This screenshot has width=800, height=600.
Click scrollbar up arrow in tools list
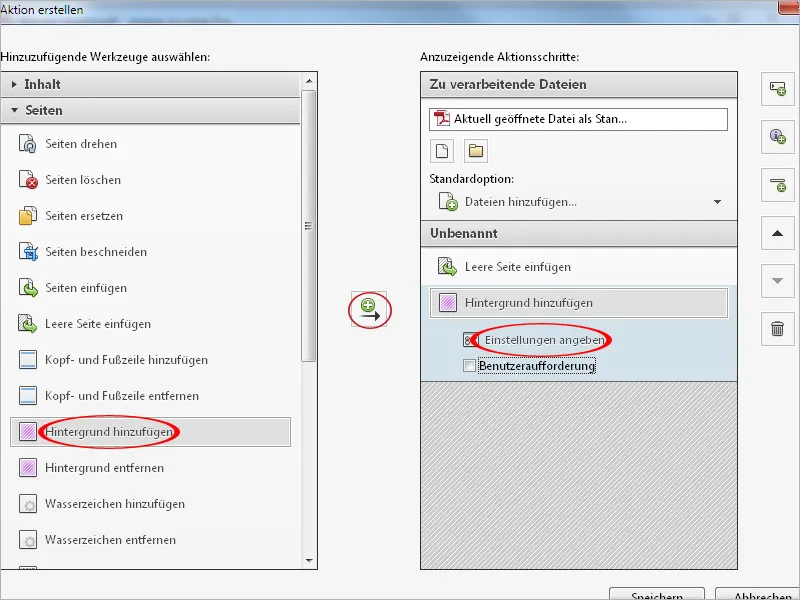click(x=309, y=81)
